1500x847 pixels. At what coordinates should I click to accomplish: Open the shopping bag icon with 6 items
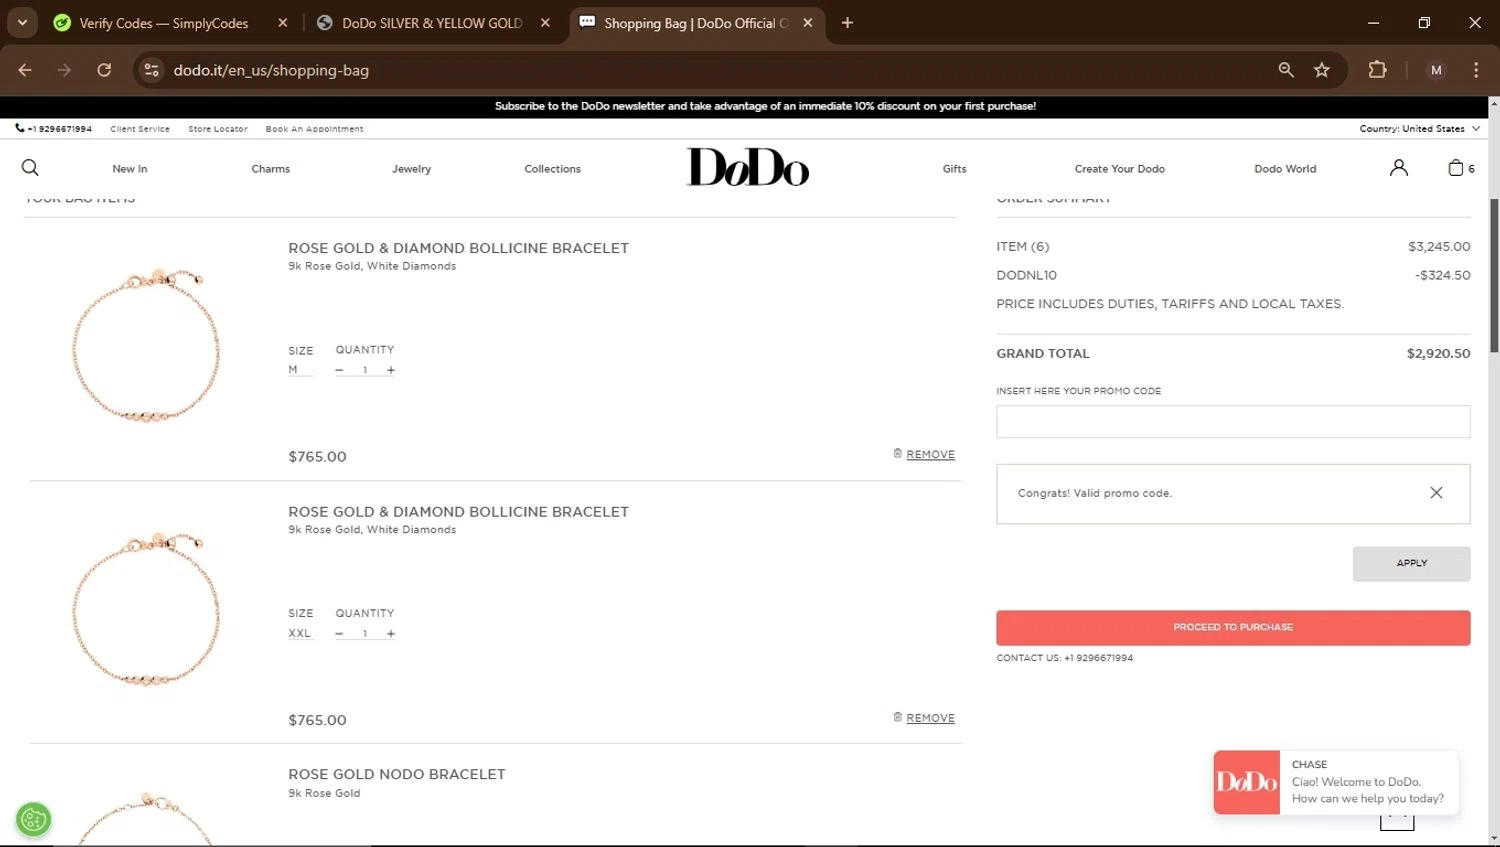(1461, 168)
